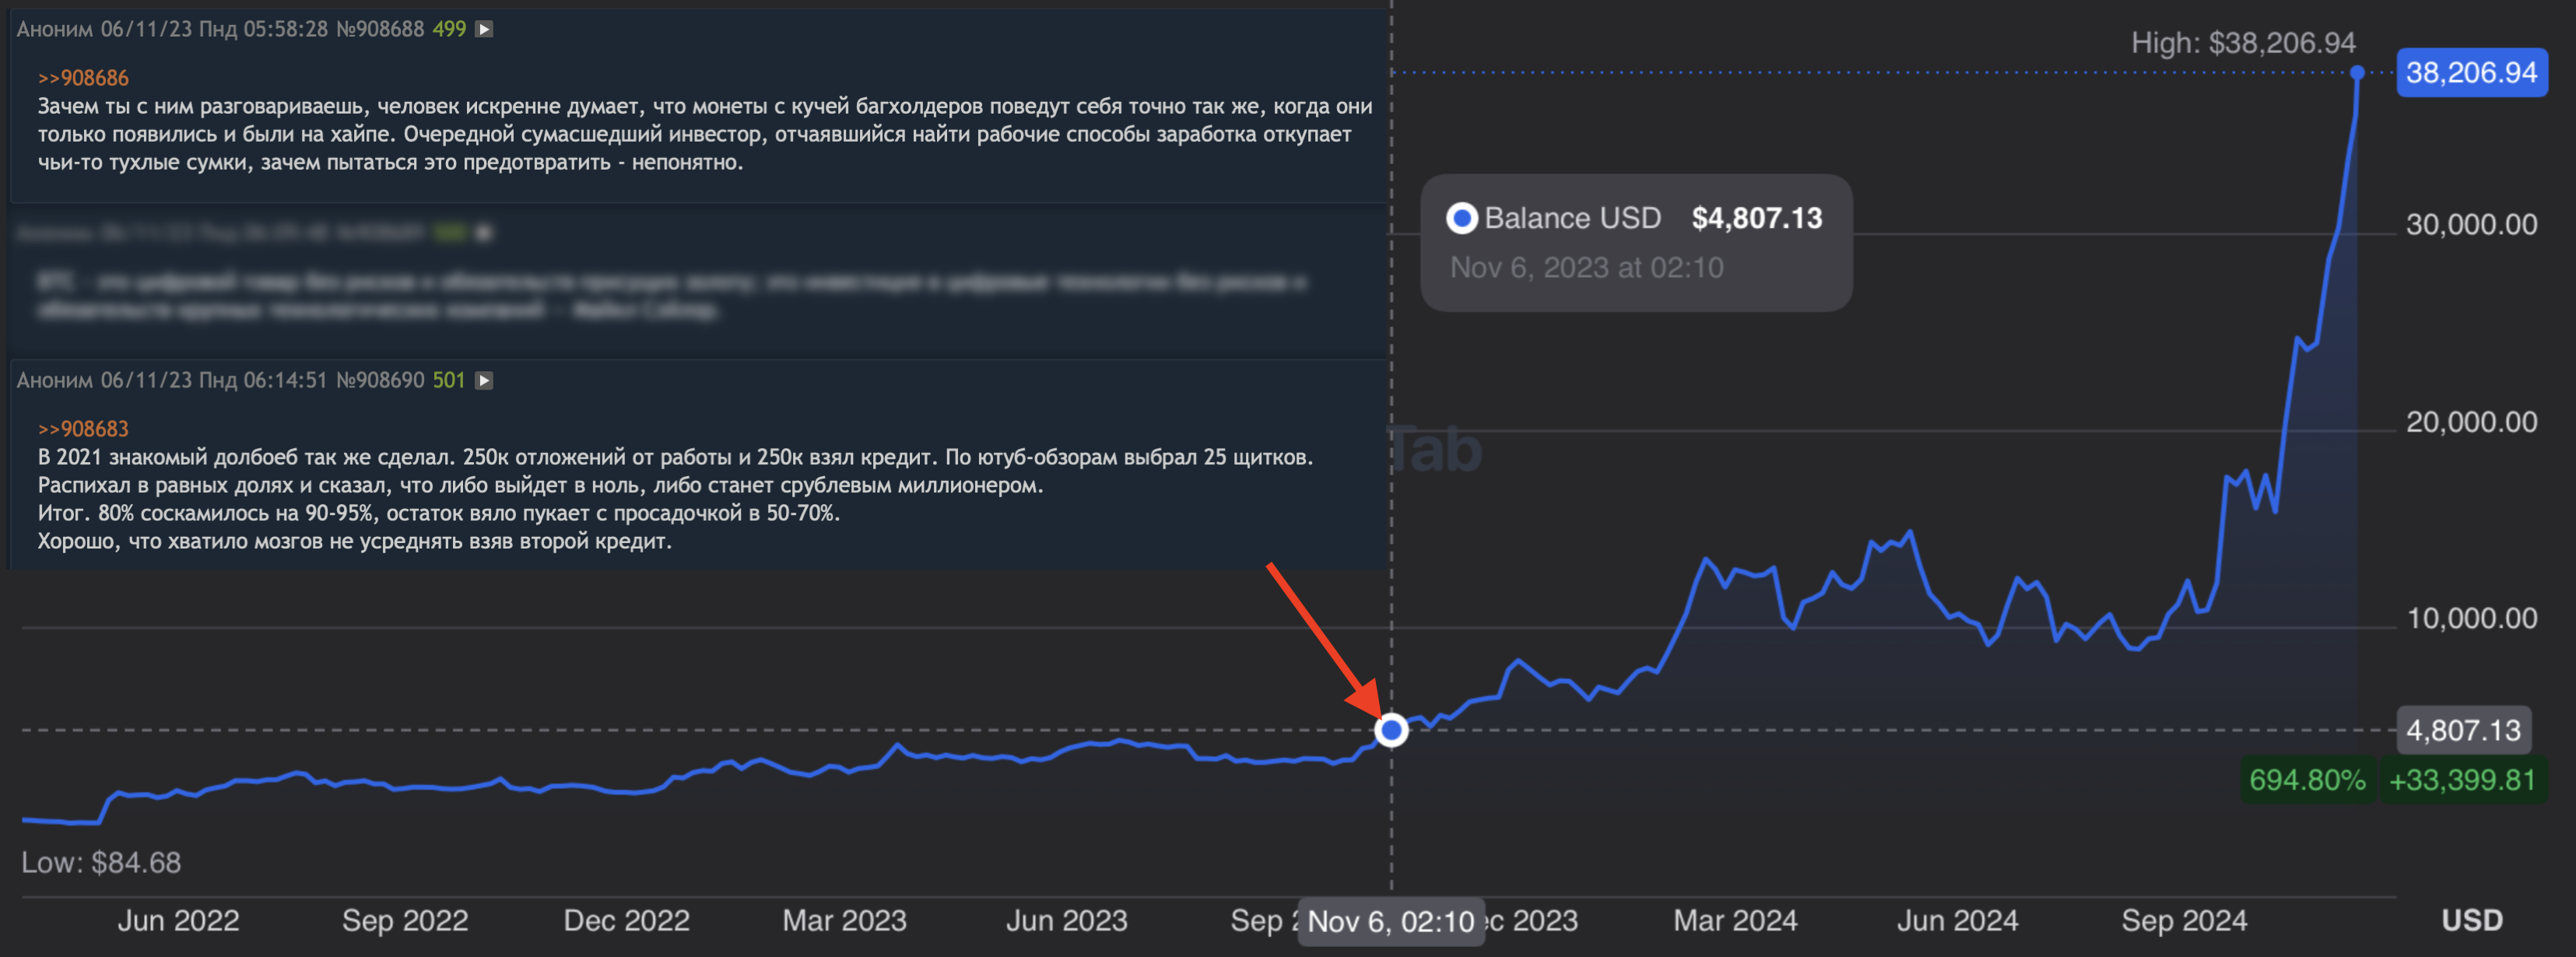Image resolution: width=2576 pixels, height=957 pixels.
Task: Click the Balance USD tooltip box
Action: (1636, 243)
